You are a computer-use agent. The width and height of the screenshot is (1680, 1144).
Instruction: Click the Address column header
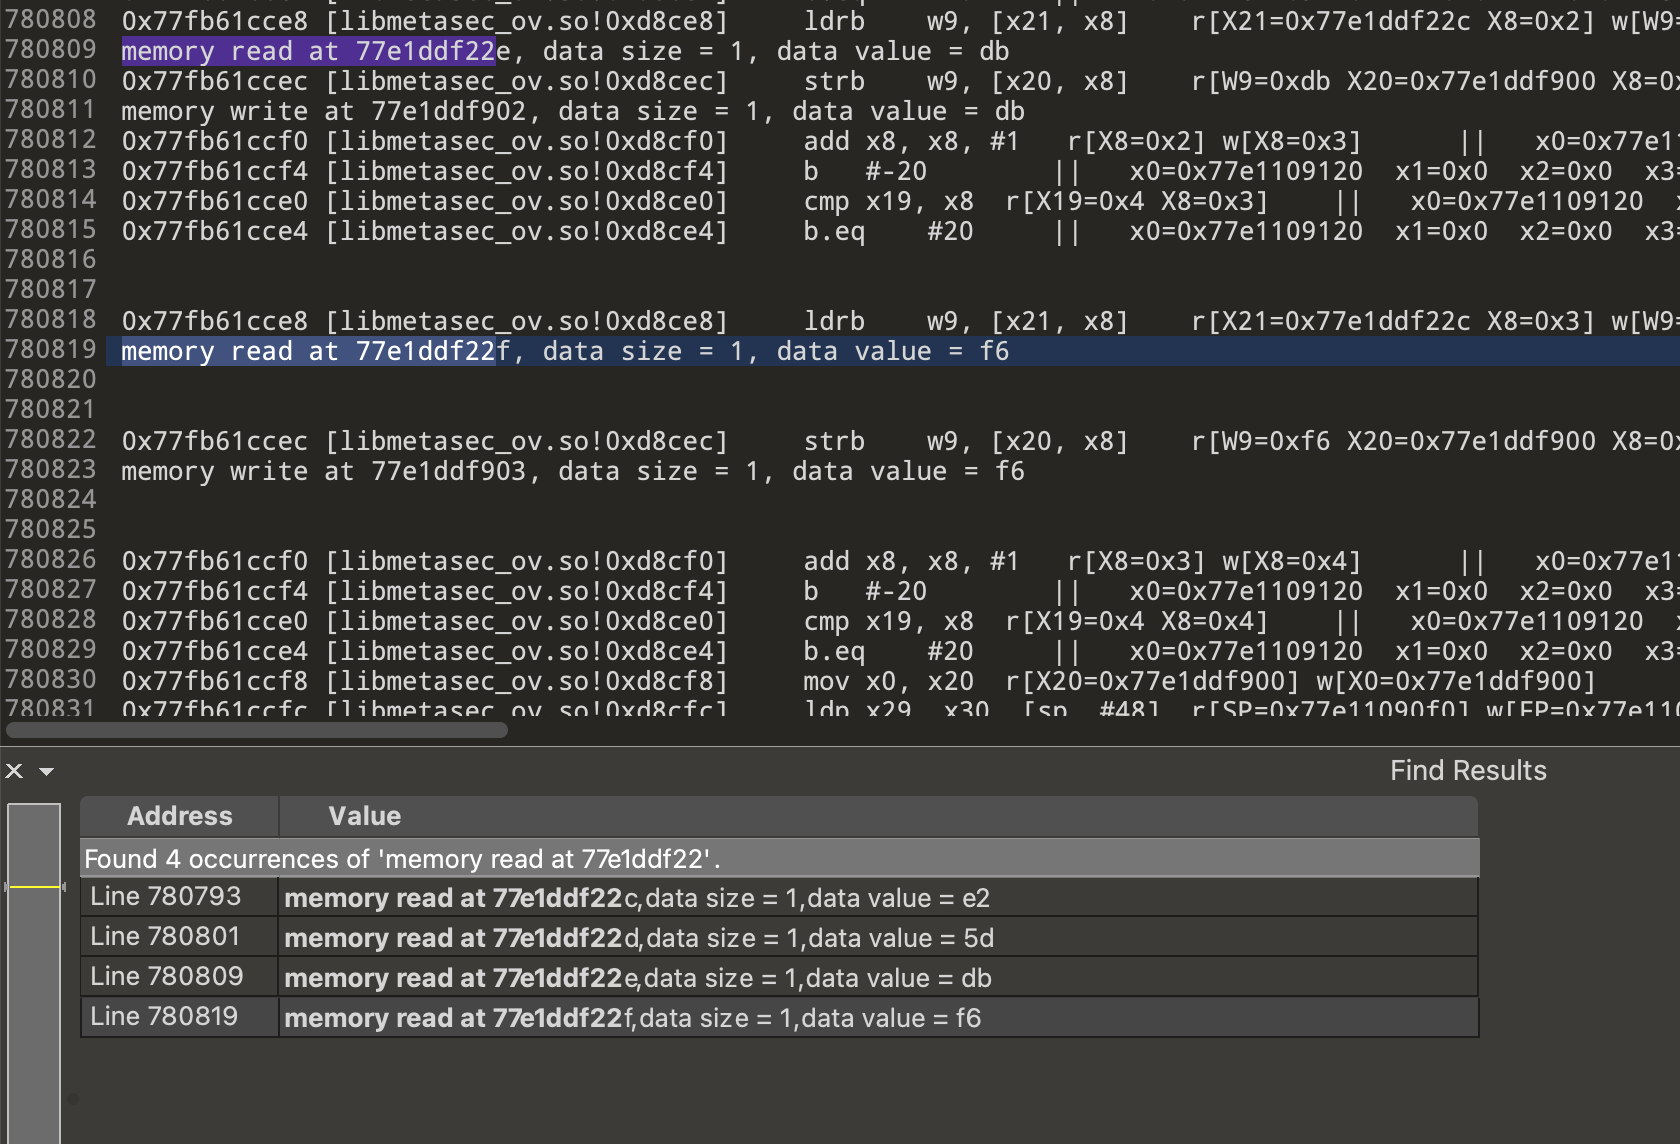coord(179,816)
